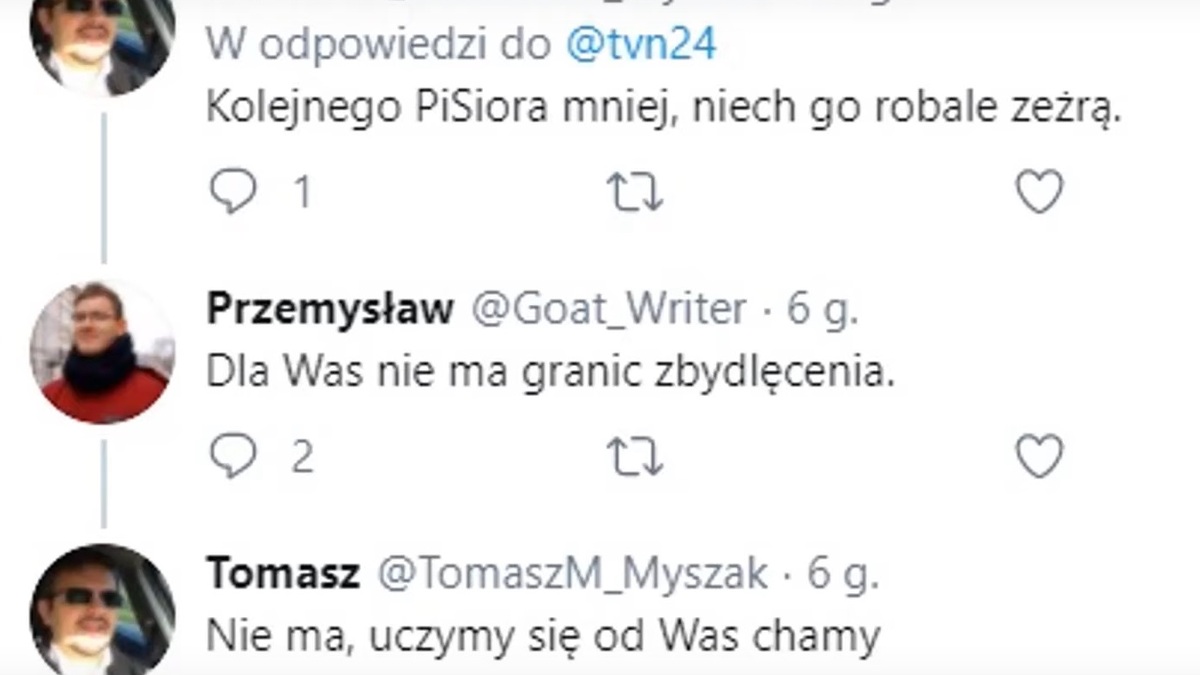Open the @tvn24 mention link
Image resolution: width=1200 pixels, height=675 pixels.
pos(641,46)
